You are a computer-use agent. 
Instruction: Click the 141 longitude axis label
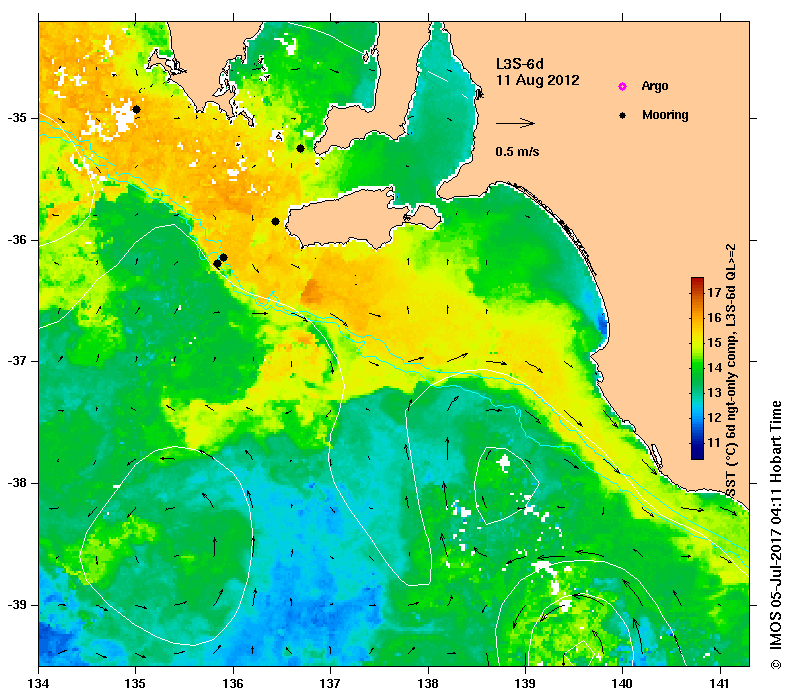[x=720, y=684]
